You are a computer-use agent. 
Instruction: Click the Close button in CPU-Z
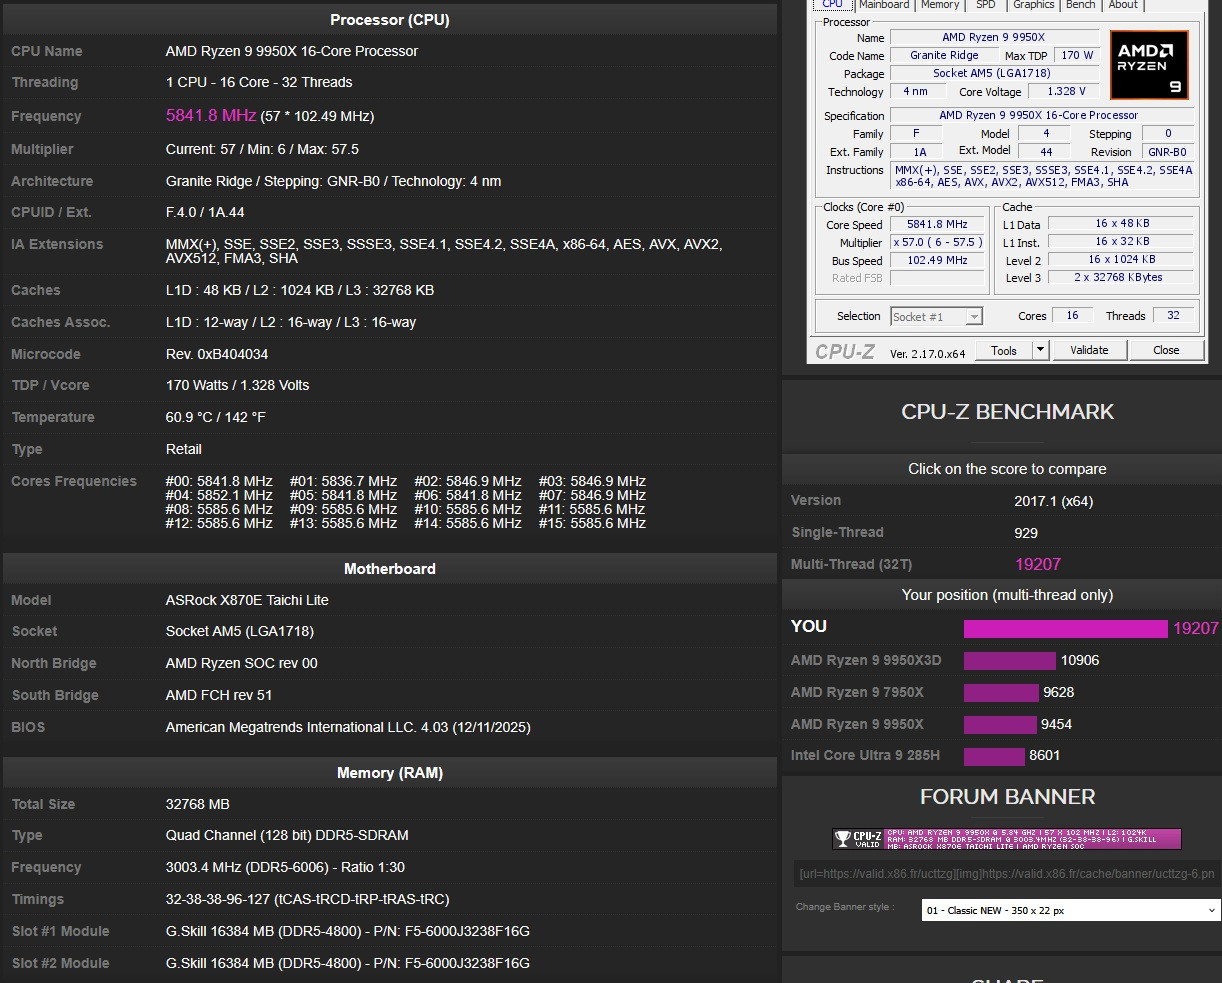1166,350
